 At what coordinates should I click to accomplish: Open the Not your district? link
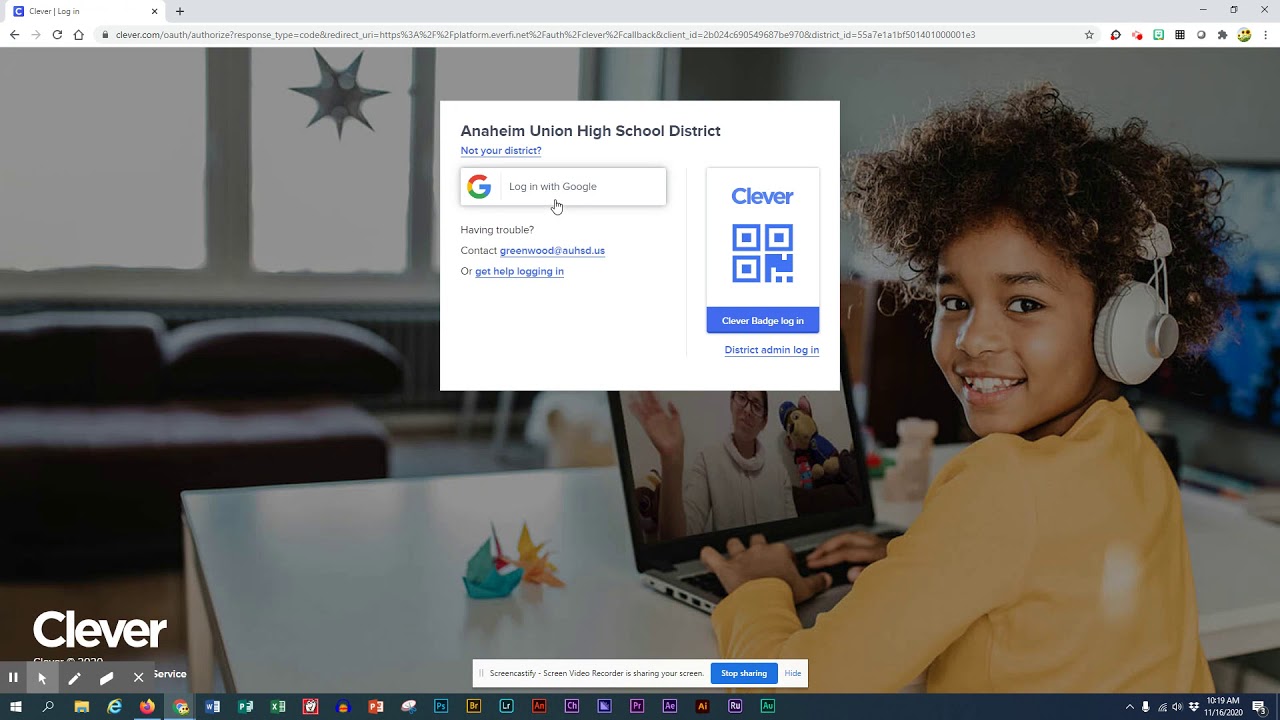pos(501,151)
